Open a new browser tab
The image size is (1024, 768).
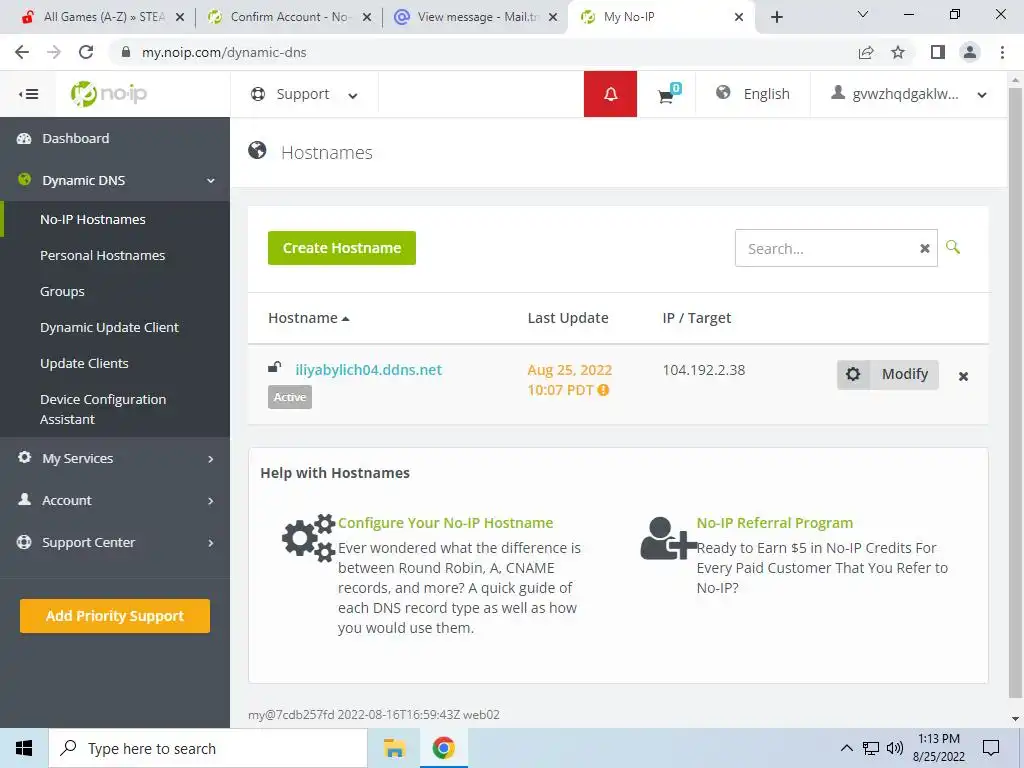coord(776,17)
